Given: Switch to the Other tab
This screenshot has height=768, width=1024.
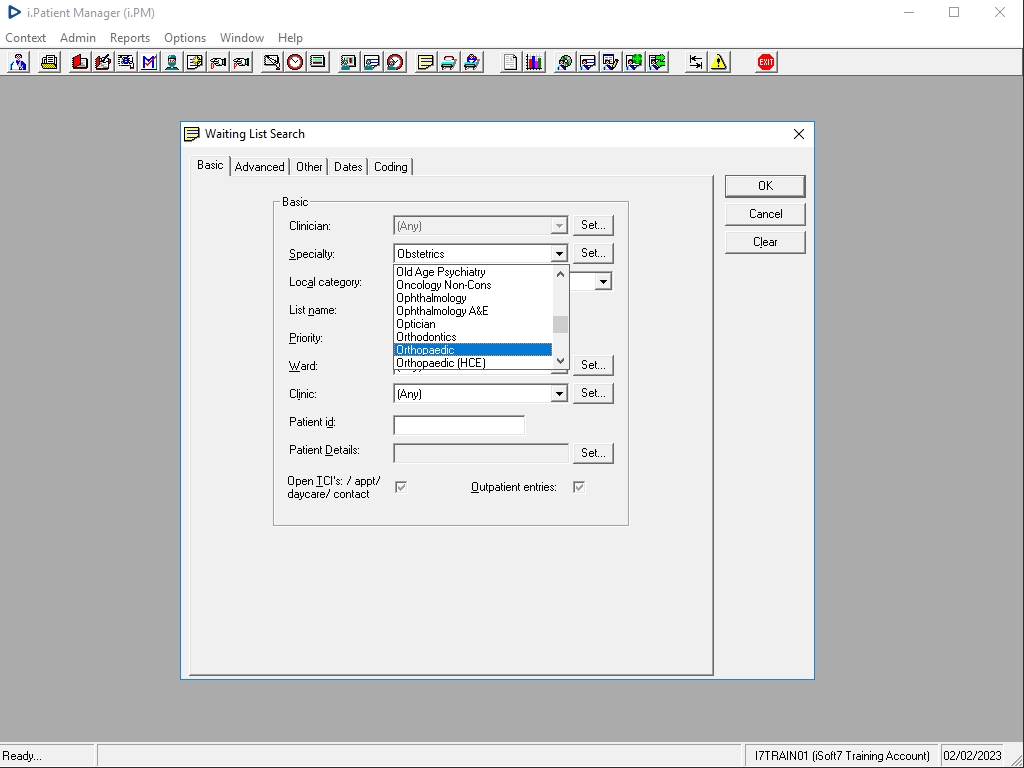Looking at the screenshot, I should 309,167.
